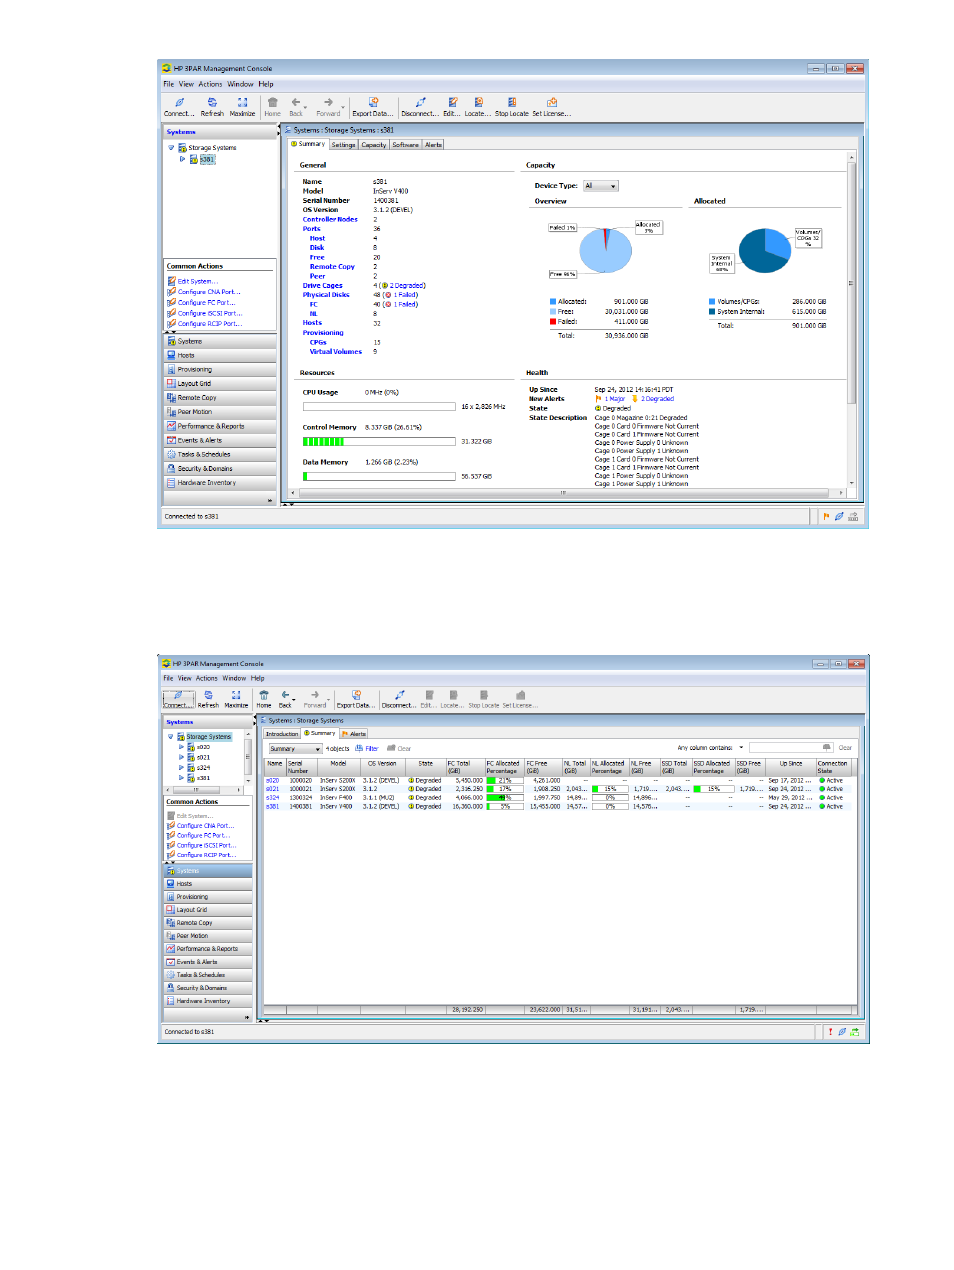Click Virtual Volumes link under Provisioning
Image resolution: width=954 pixels, height=1270 pixels.
point(336,352)
